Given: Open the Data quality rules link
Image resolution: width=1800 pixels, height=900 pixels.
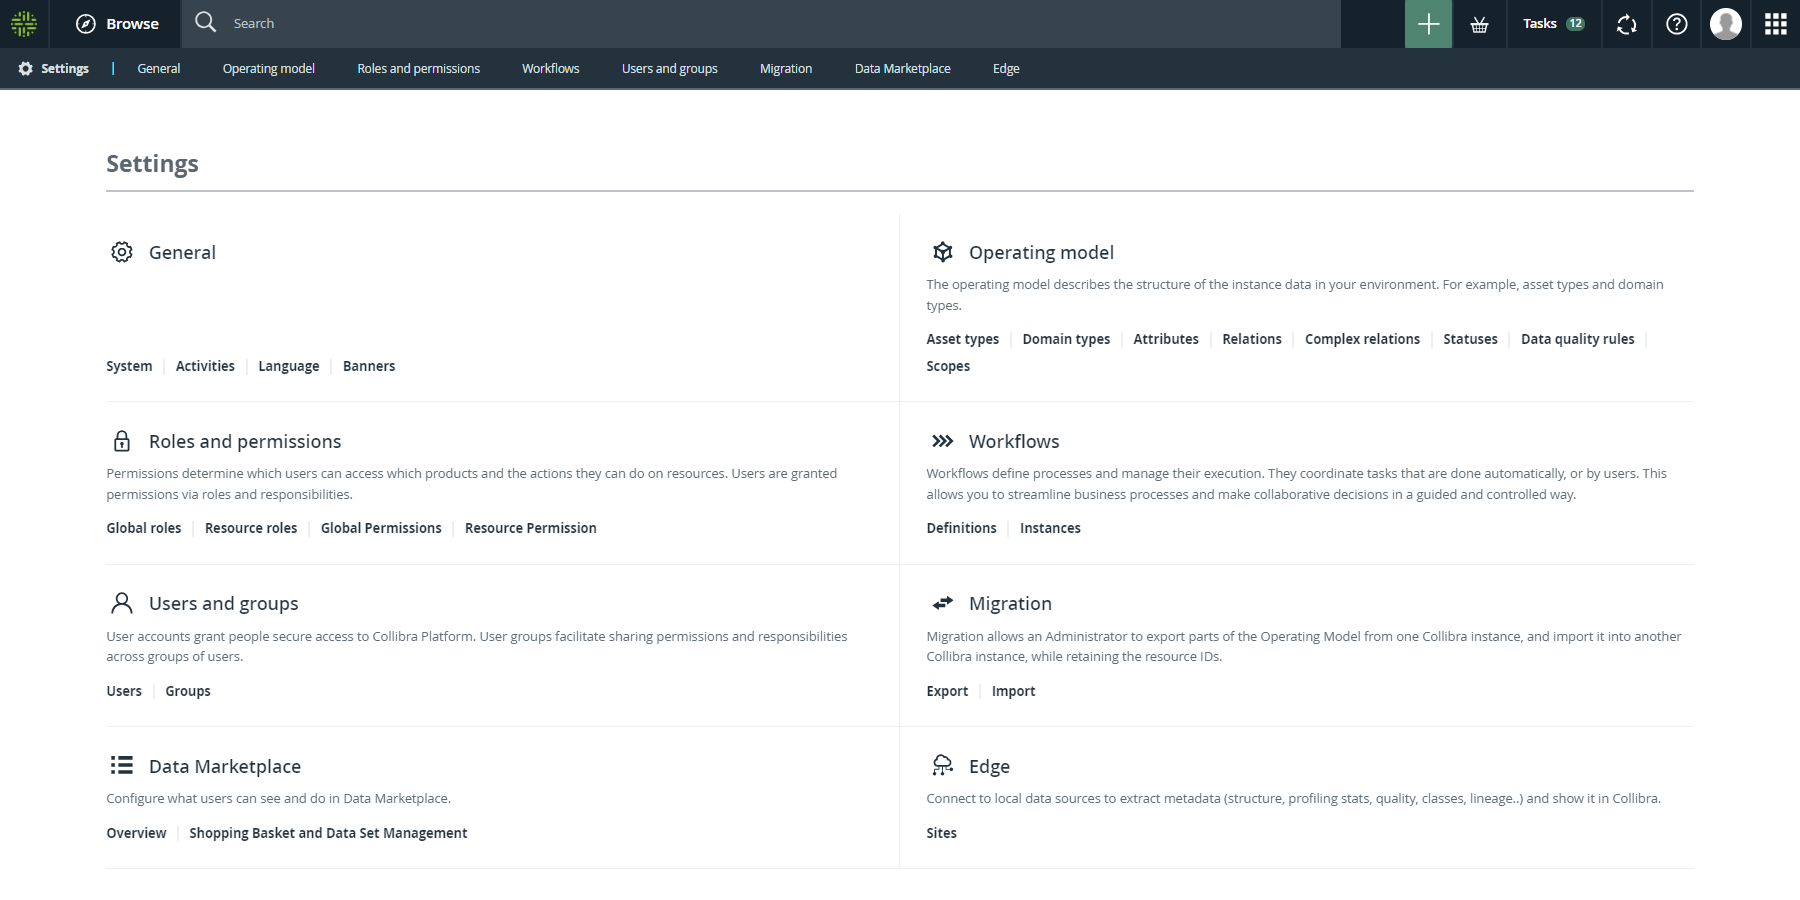Looking at the screenshot, I should tap(1577, 340).
